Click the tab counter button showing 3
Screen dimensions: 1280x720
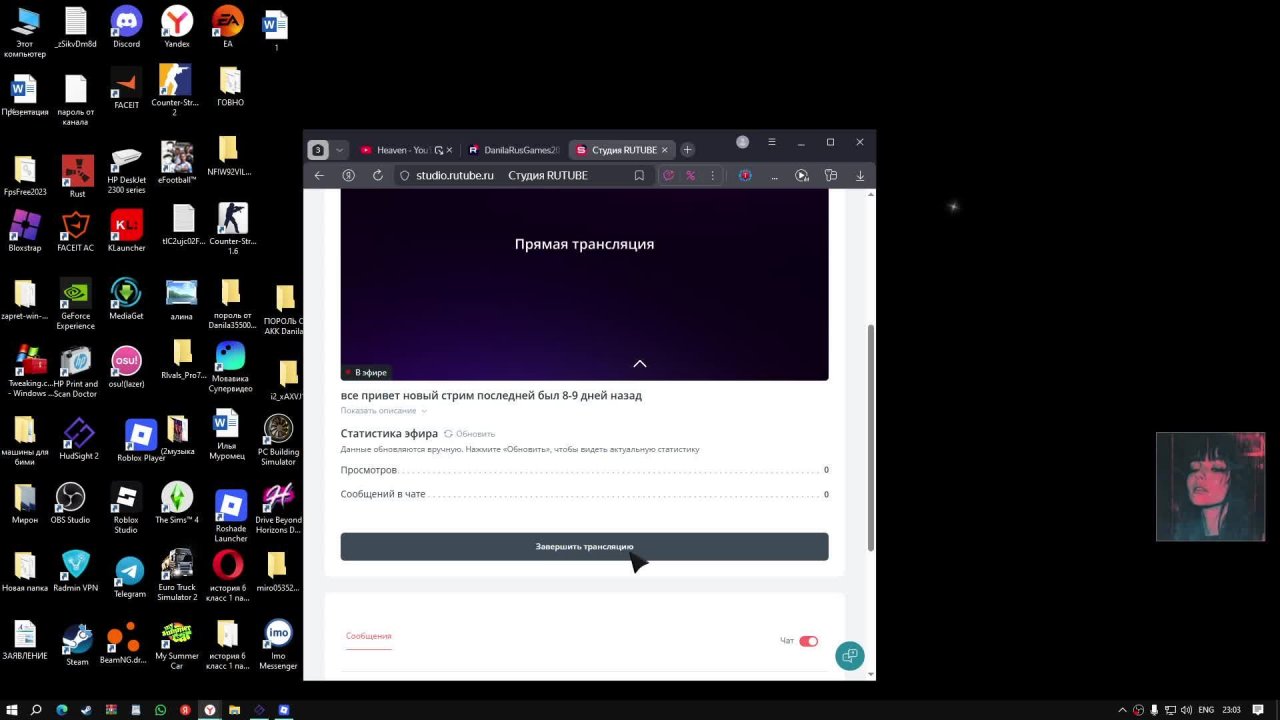click(318, 150)
